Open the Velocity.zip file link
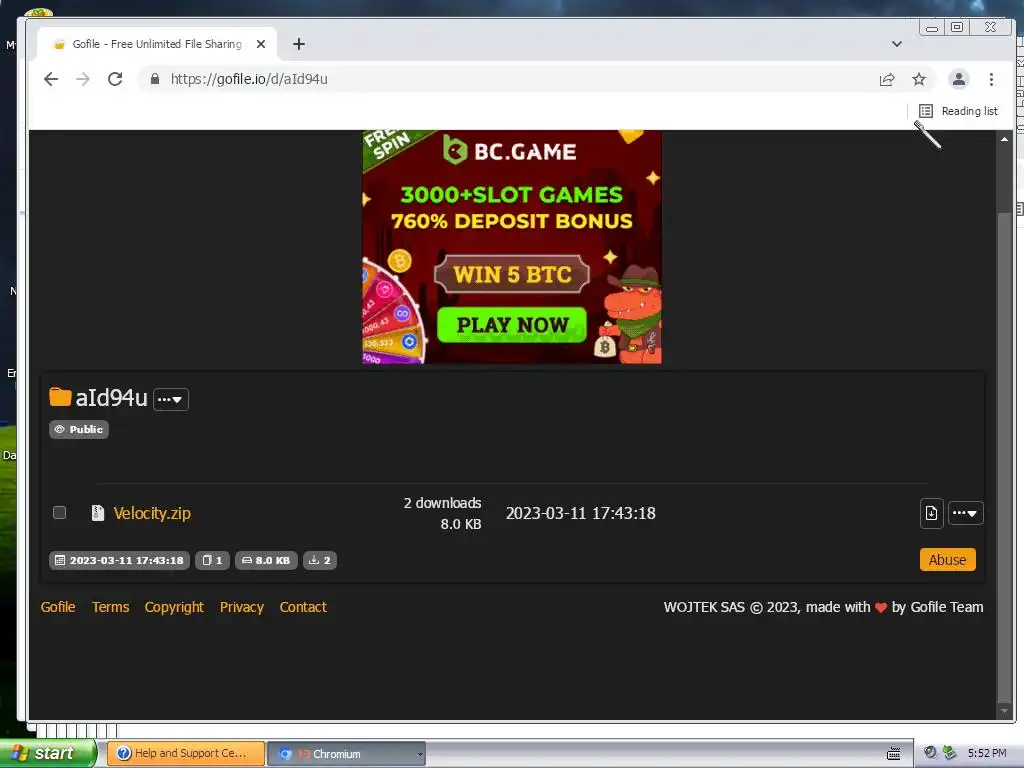 point(152,513)
